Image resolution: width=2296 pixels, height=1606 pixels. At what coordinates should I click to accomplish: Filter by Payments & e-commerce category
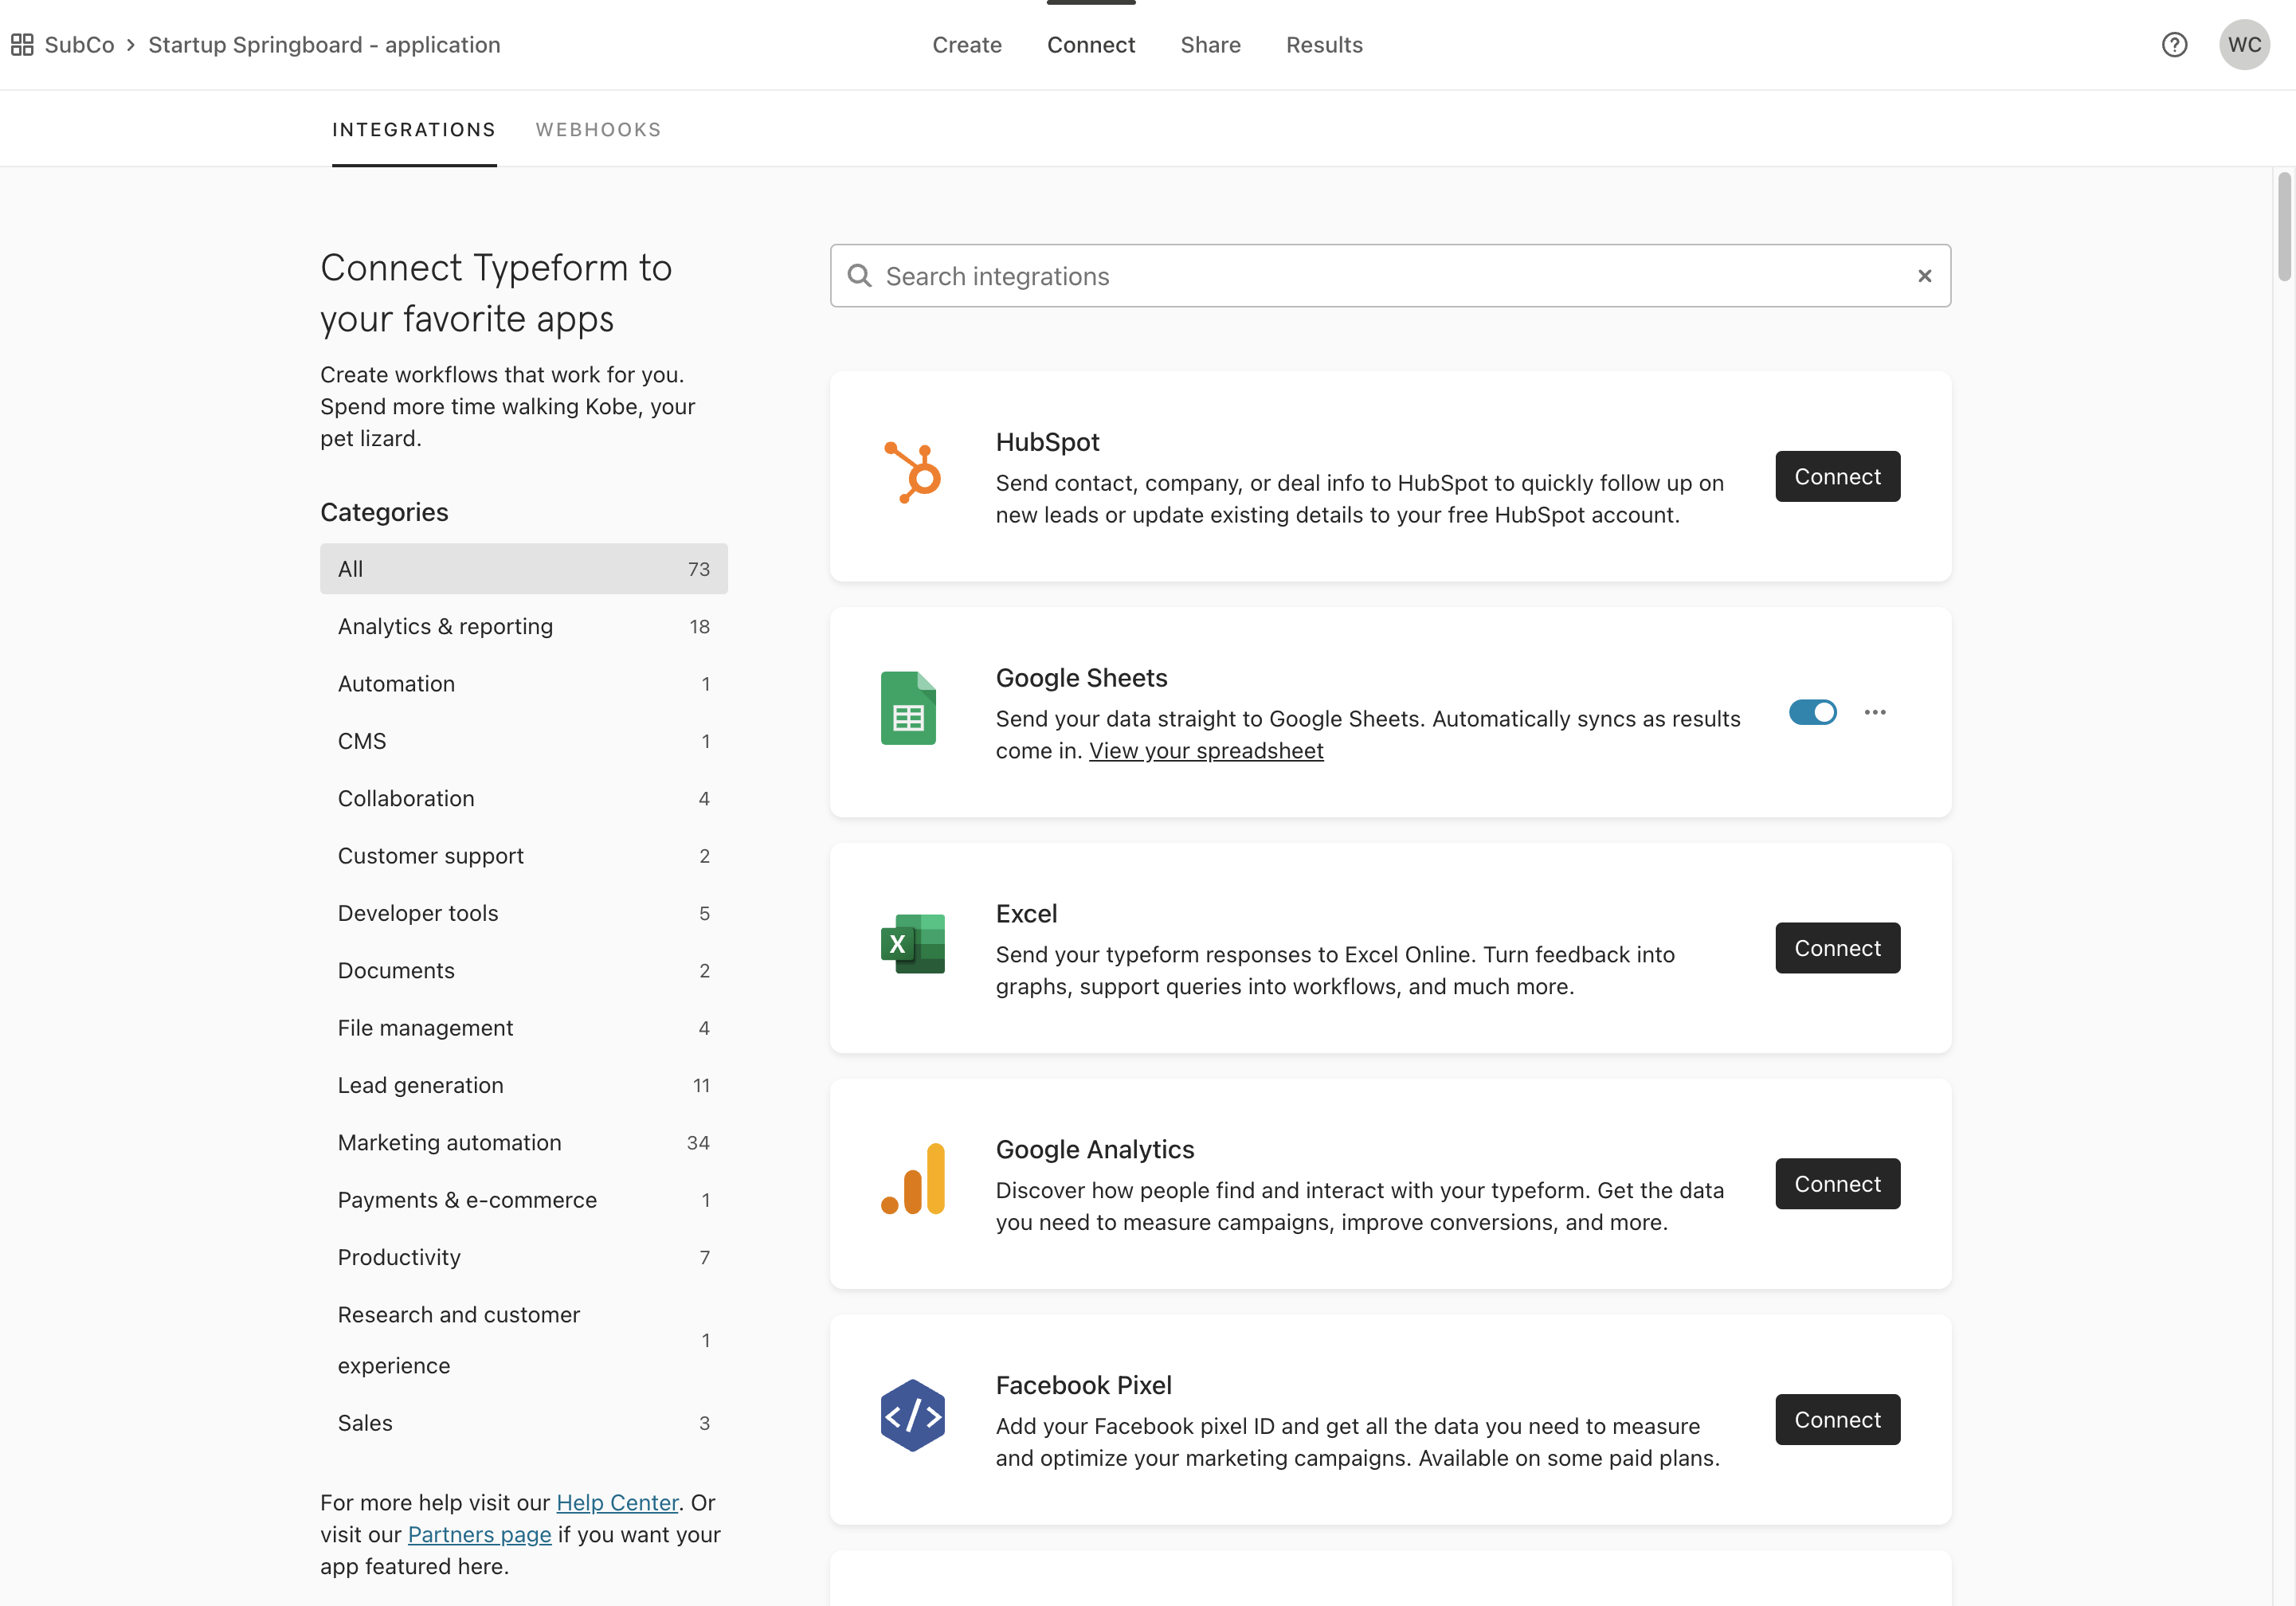tap(524, 1200)
